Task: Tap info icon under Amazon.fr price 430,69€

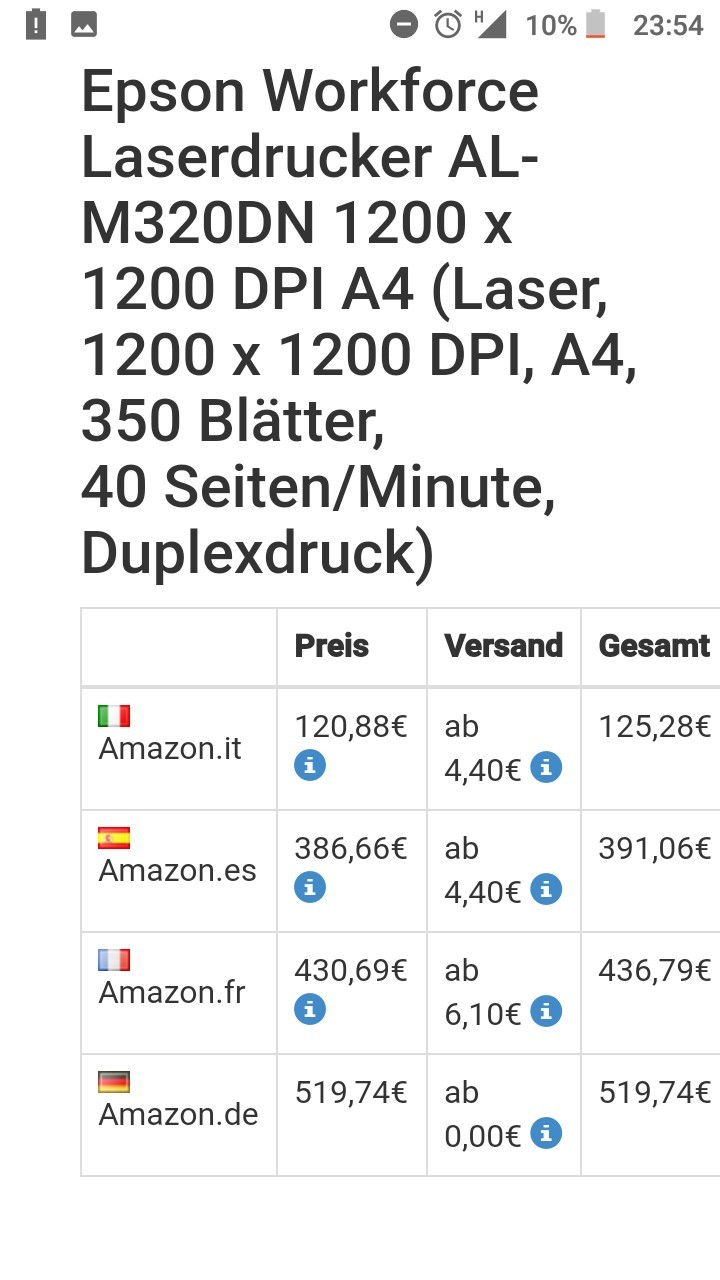Action: (310, 1010)
